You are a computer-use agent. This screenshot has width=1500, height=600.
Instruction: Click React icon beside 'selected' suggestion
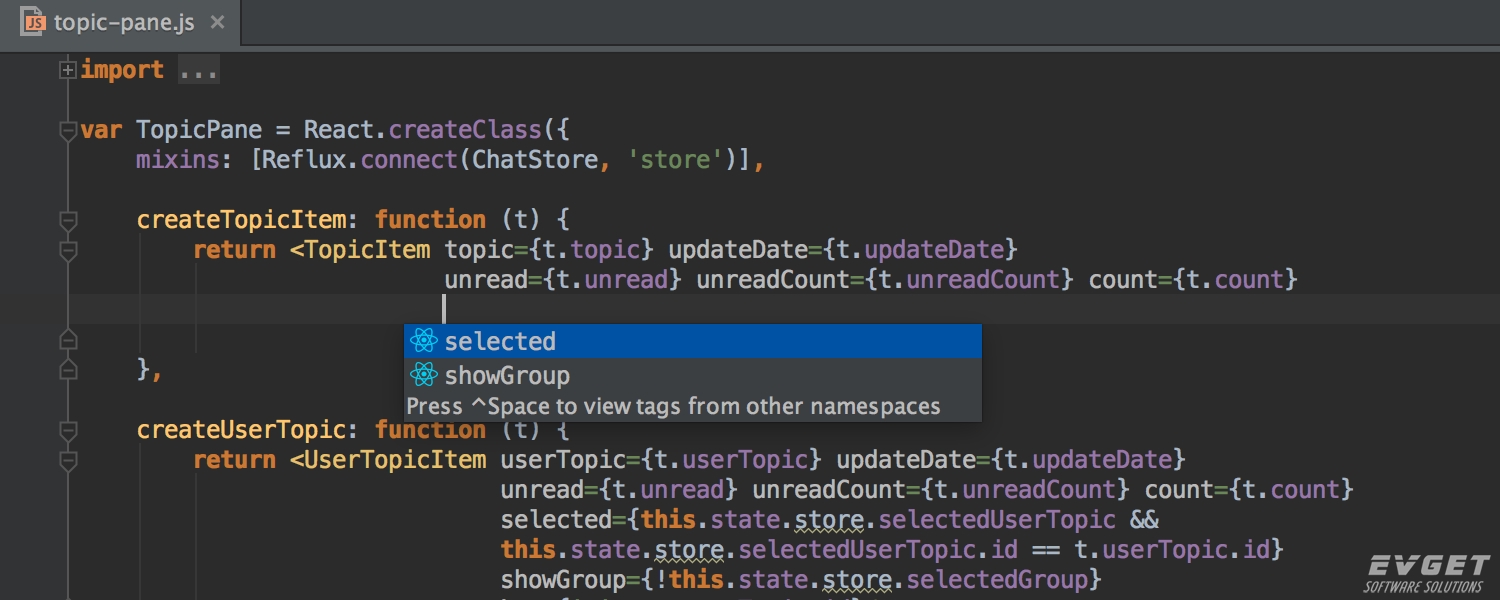pyautogui.click(x=424, y=341)
